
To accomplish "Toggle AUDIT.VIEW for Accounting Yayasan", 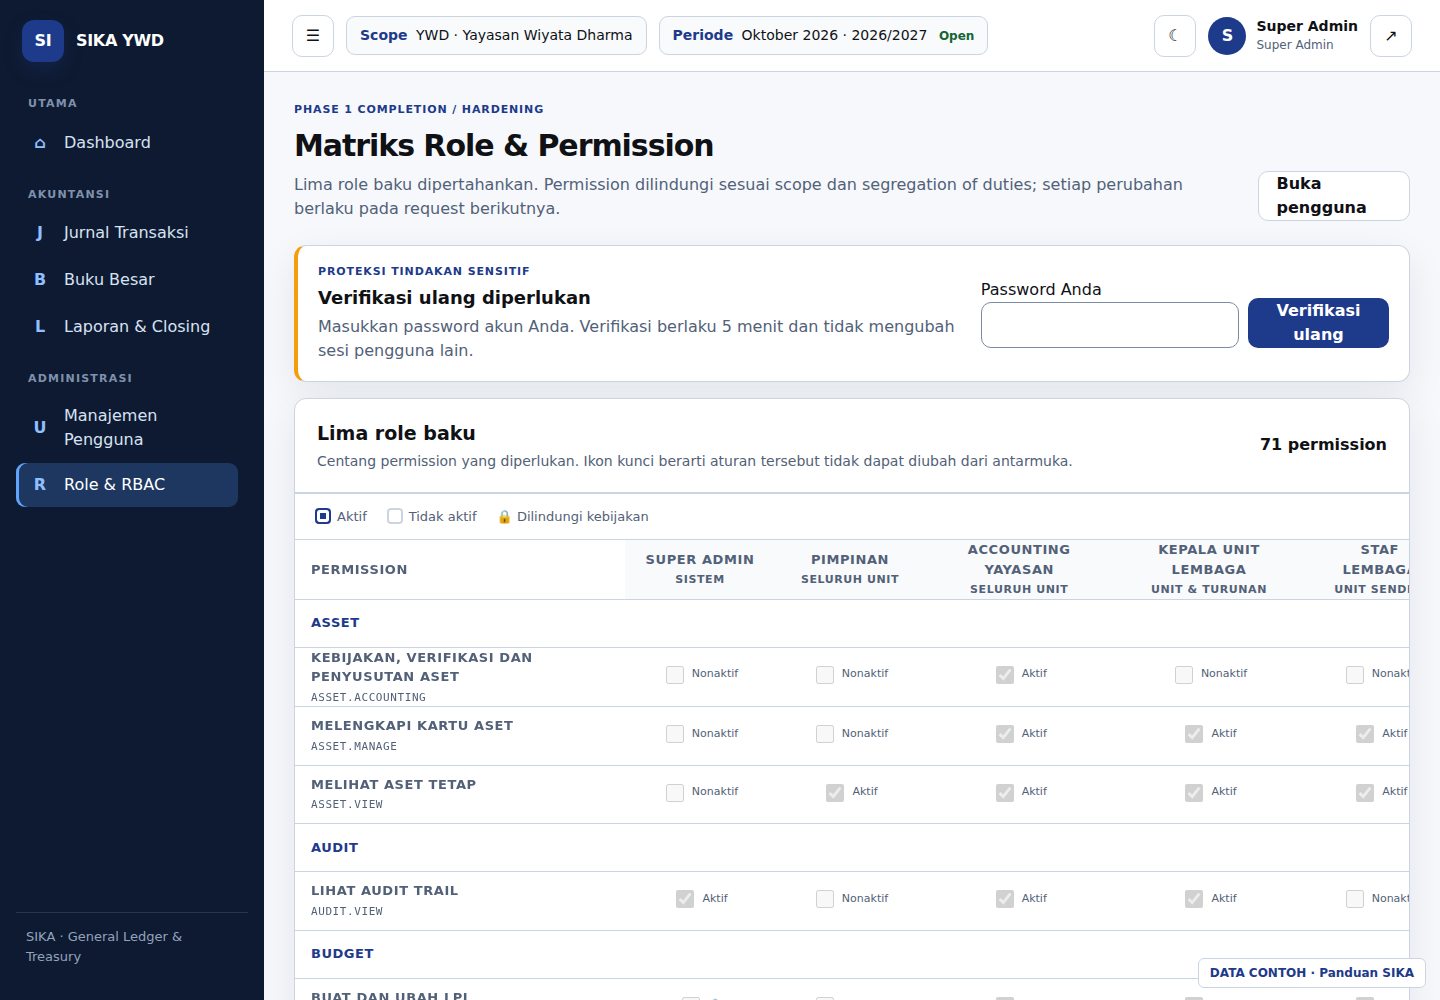I will 1005,899.
